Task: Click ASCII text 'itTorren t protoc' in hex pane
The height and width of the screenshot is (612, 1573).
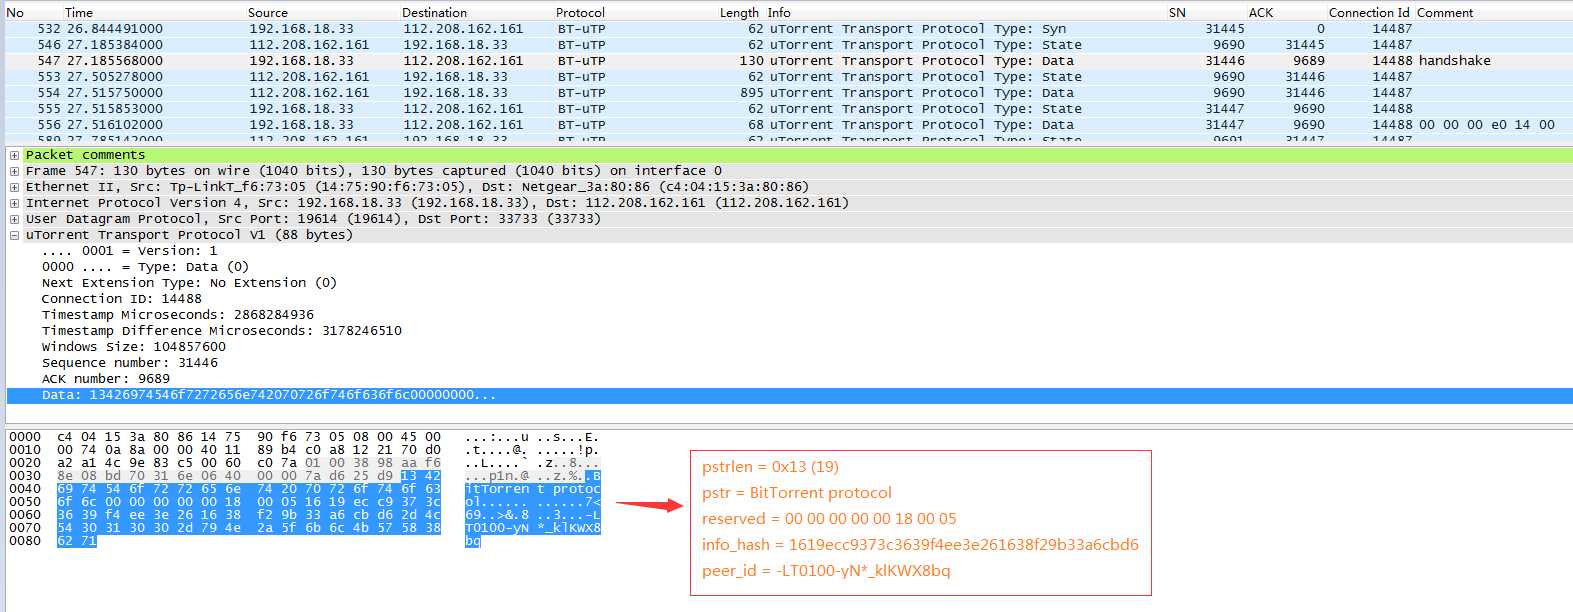Action: pyautogui.click(x=533, y=489)
